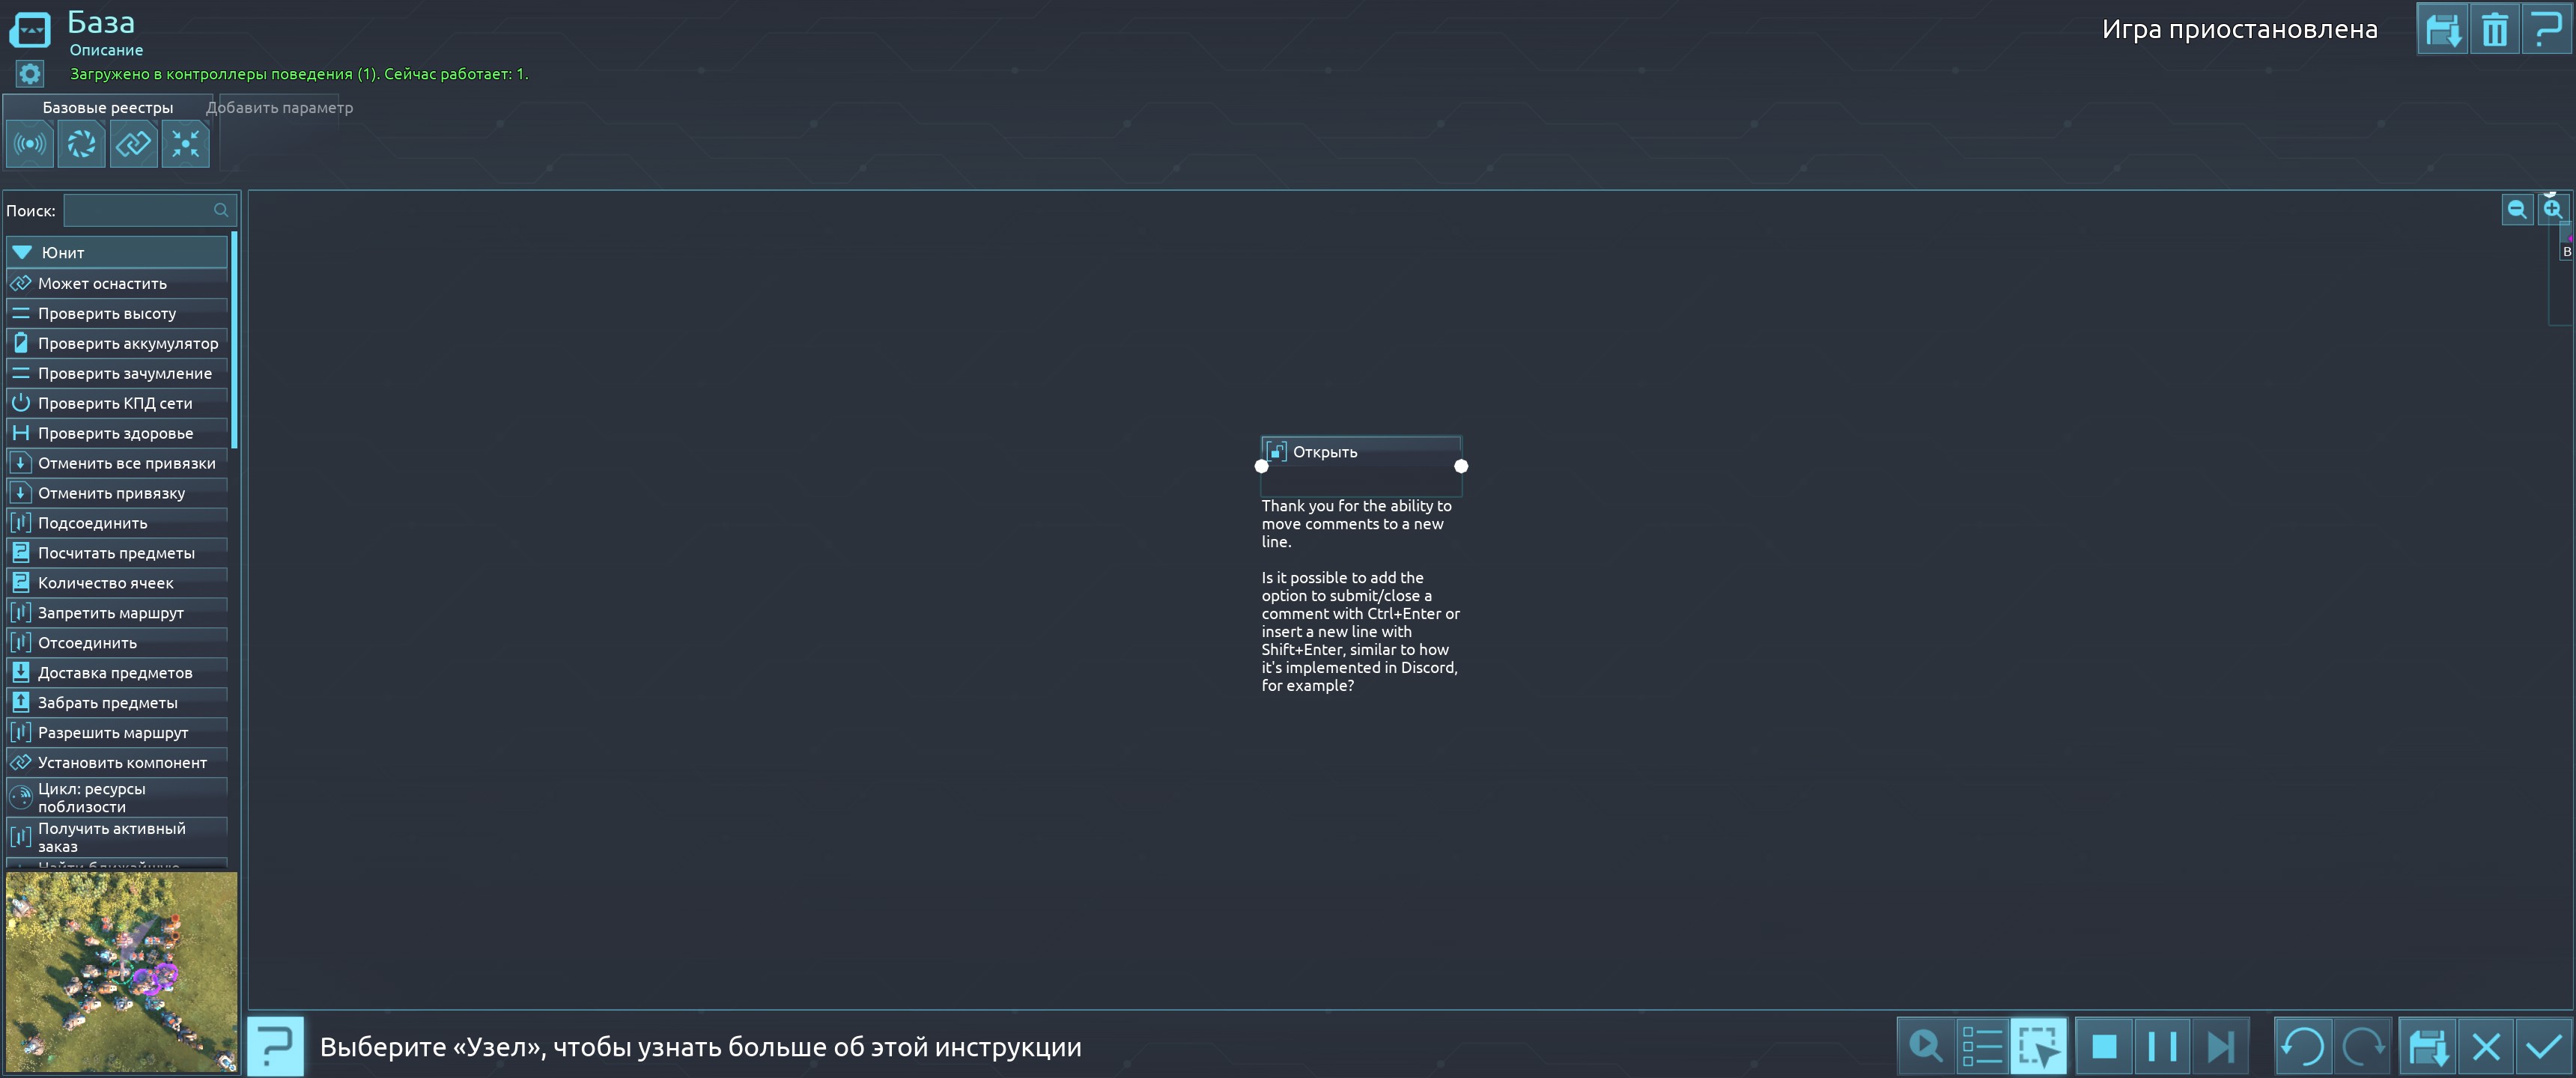
Task: Pause the behavior execution
Action: tap(2161, 1047)
